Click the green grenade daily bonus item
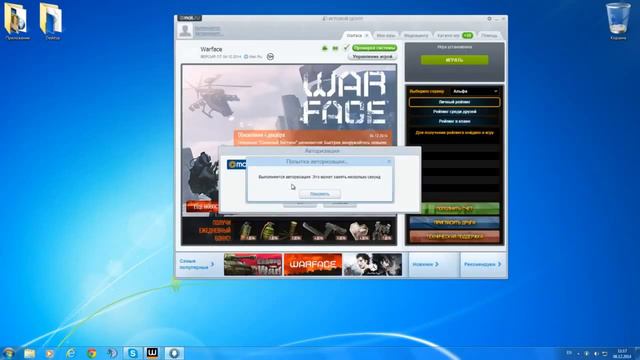Image resolution: width=640 pixels, height=360 pixels. pyautogui.click(x=268, y=231)
